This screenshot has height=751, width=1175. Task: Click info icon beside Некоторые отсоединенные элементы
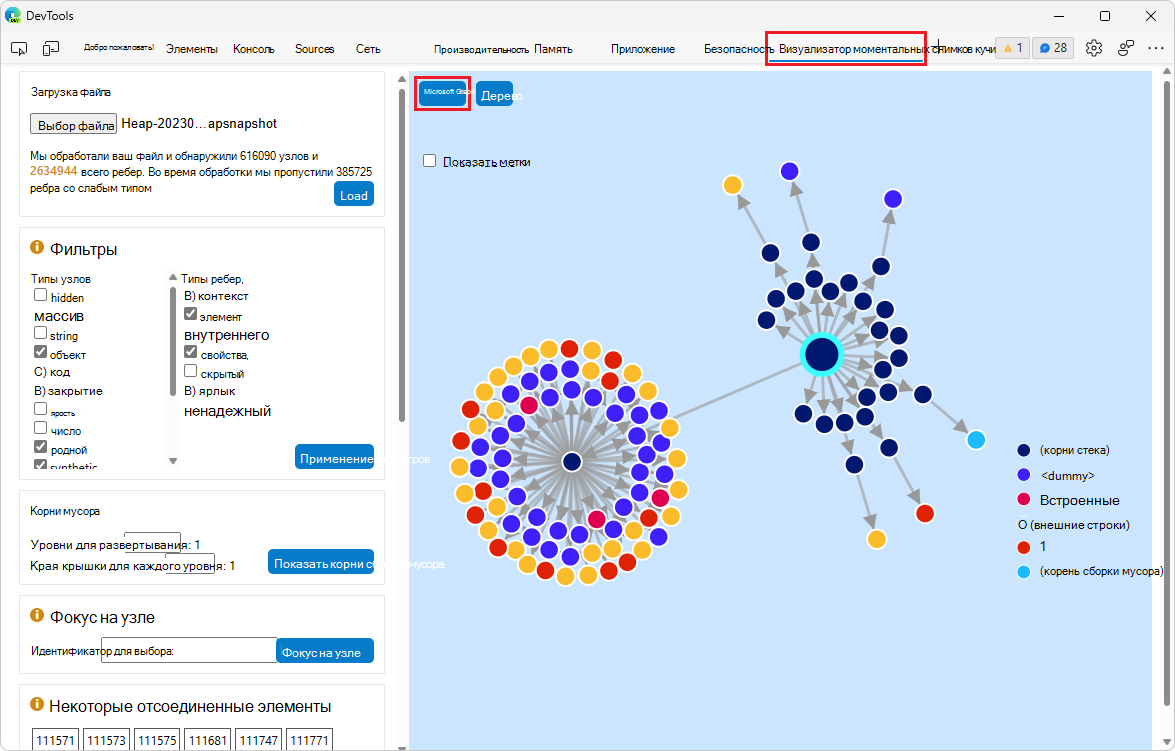[x=37, y=705]
